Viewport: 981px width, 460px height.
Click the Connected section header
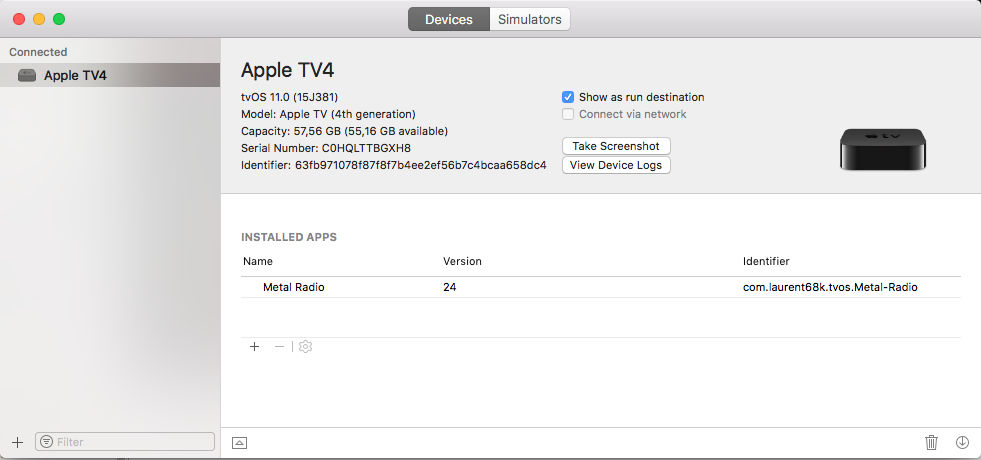[38, 52]
